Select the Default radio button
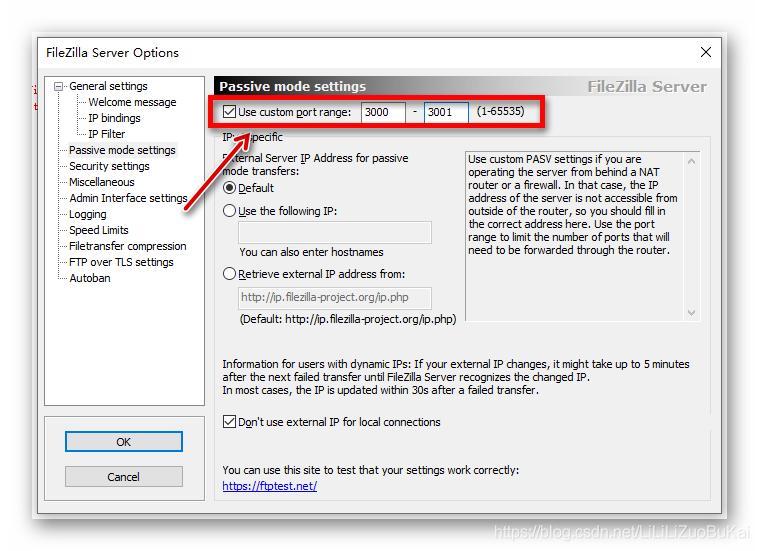The image size is (759, 551). point(229,188)
